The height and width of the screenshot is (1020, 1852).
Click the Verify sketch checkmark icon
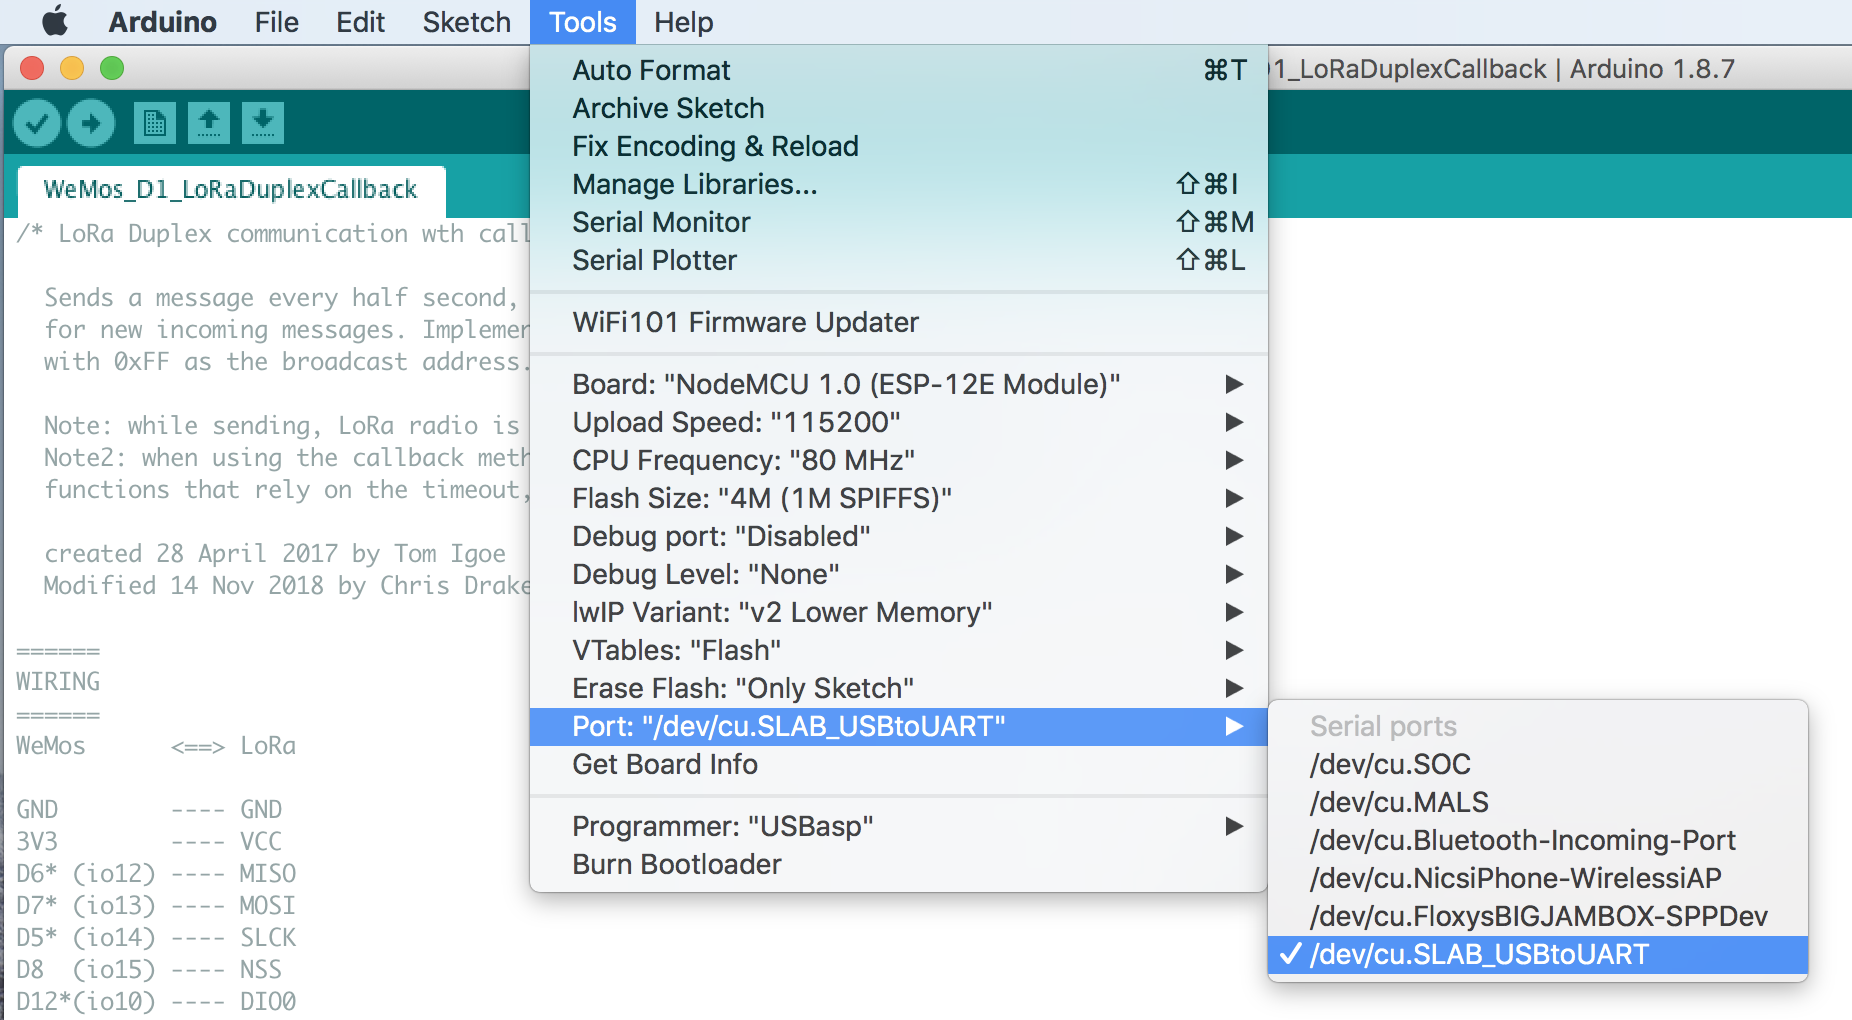(x=37, y=123)
